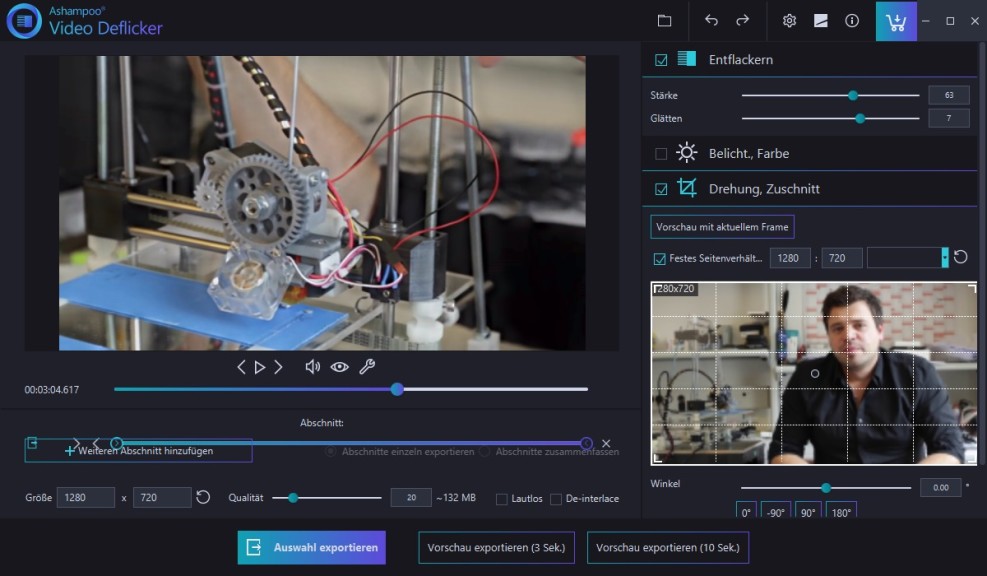Screen dimensions: 987x576
Task: Adjust the Stärke slider handle
Action: 853,96
